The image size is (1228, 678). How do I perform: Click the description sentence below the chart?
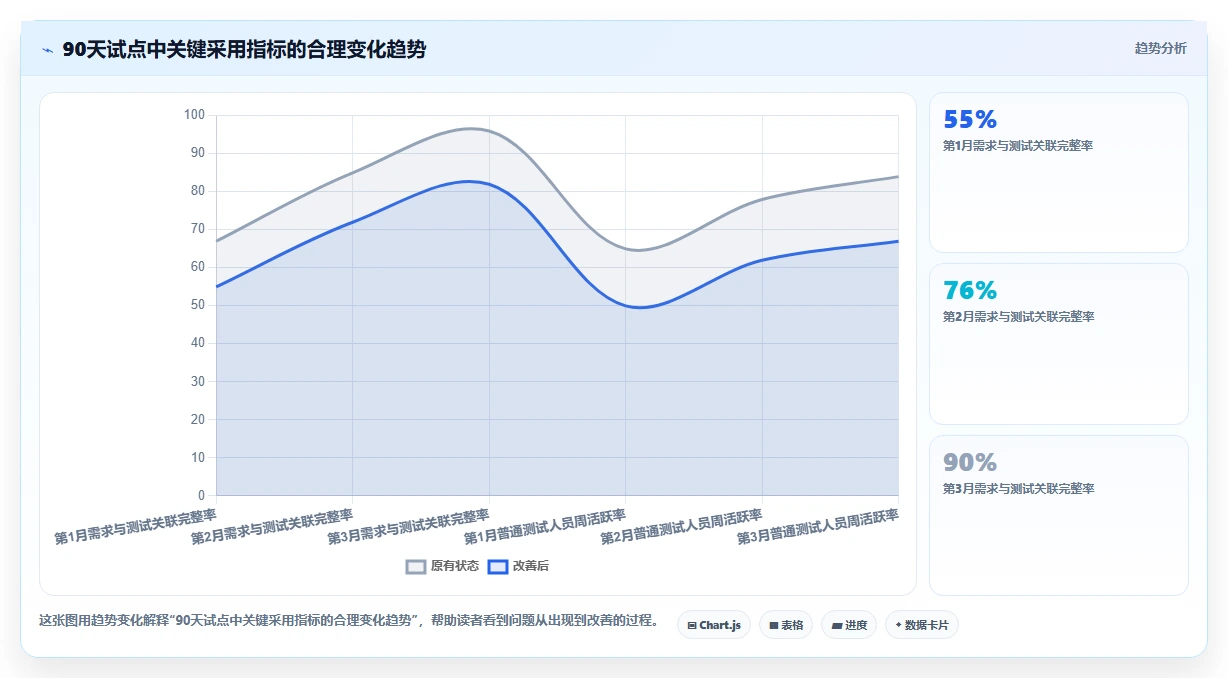click(349, 620)
